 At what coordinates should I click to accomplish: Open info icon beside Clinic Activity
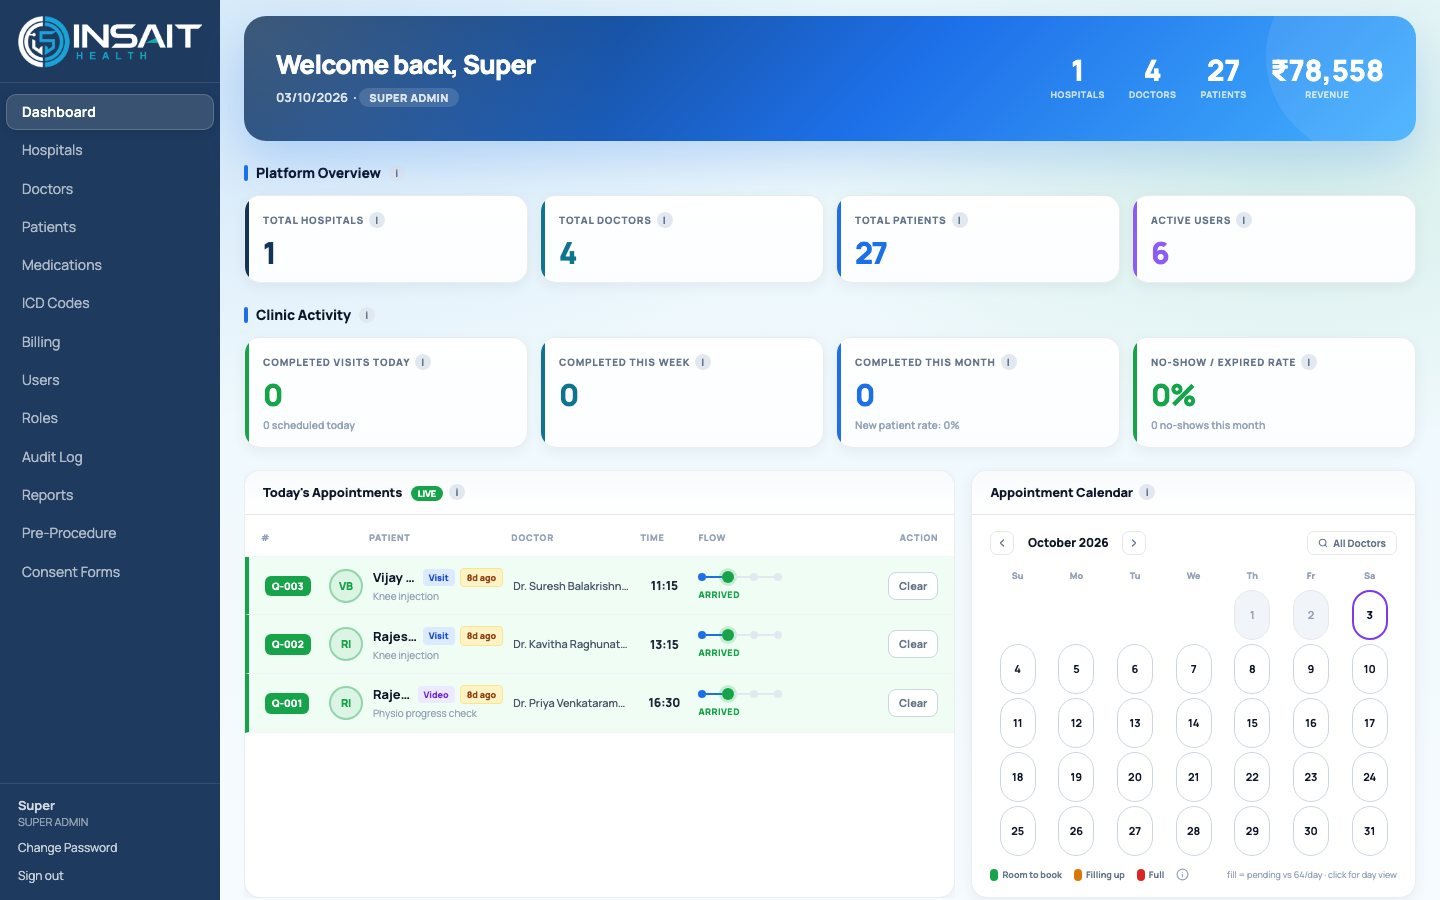point(367,315)
